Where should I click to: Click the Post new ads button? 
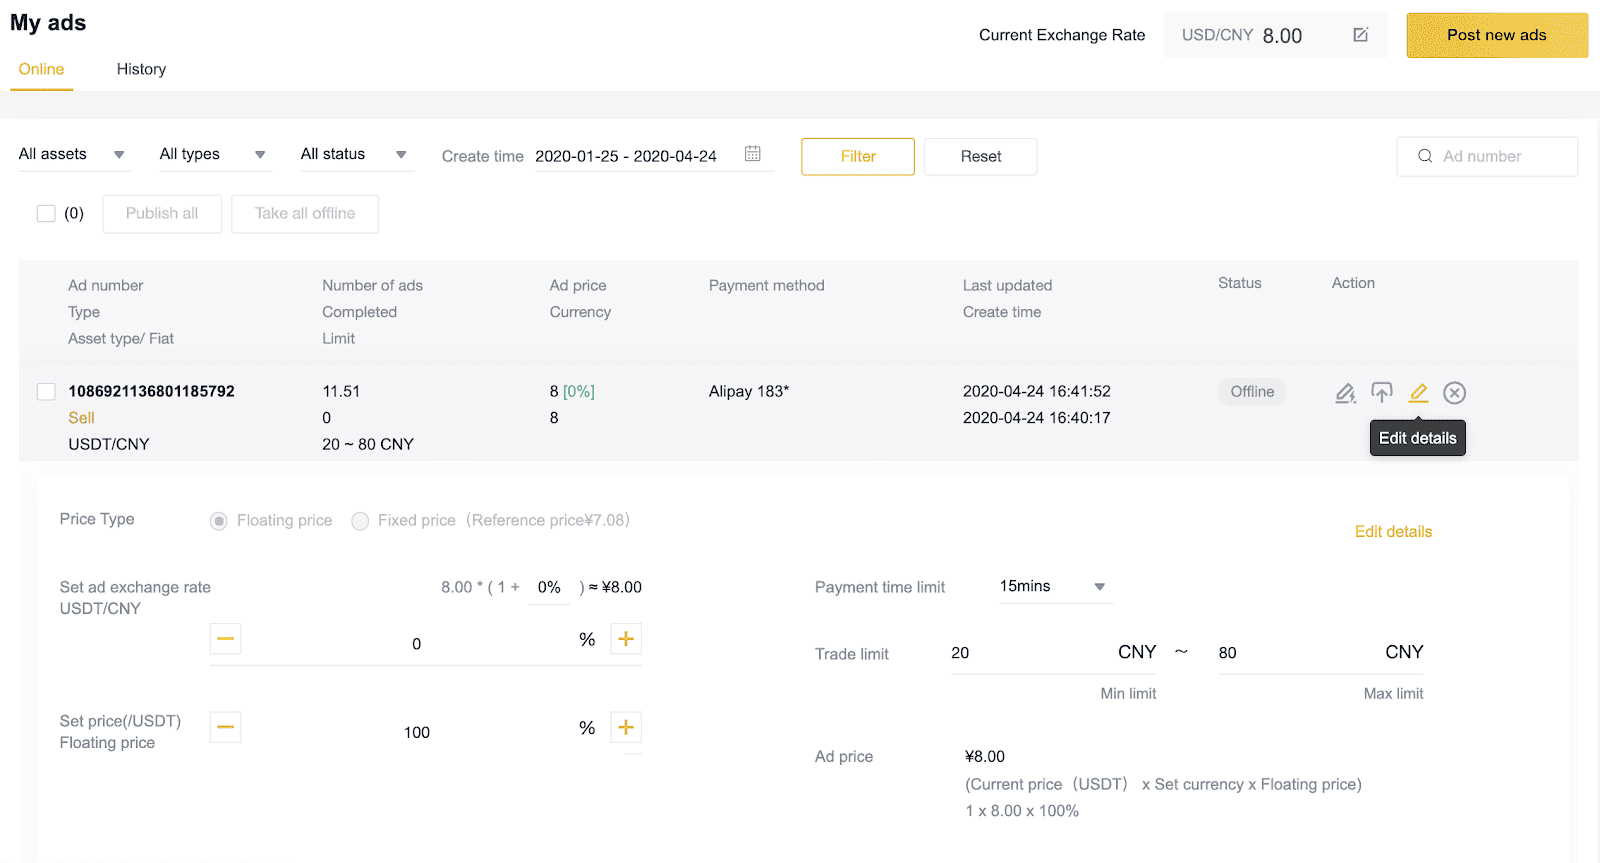coord(1497,35)
